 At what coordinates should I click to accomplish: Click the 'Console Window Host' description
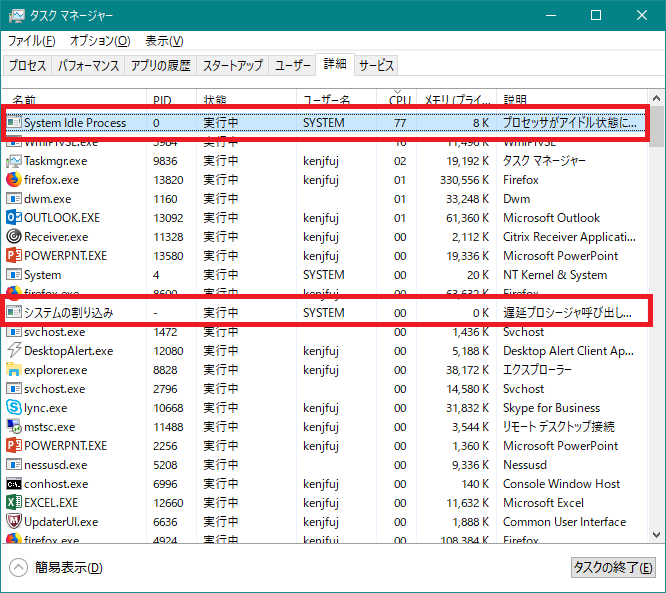click(562, 484)
